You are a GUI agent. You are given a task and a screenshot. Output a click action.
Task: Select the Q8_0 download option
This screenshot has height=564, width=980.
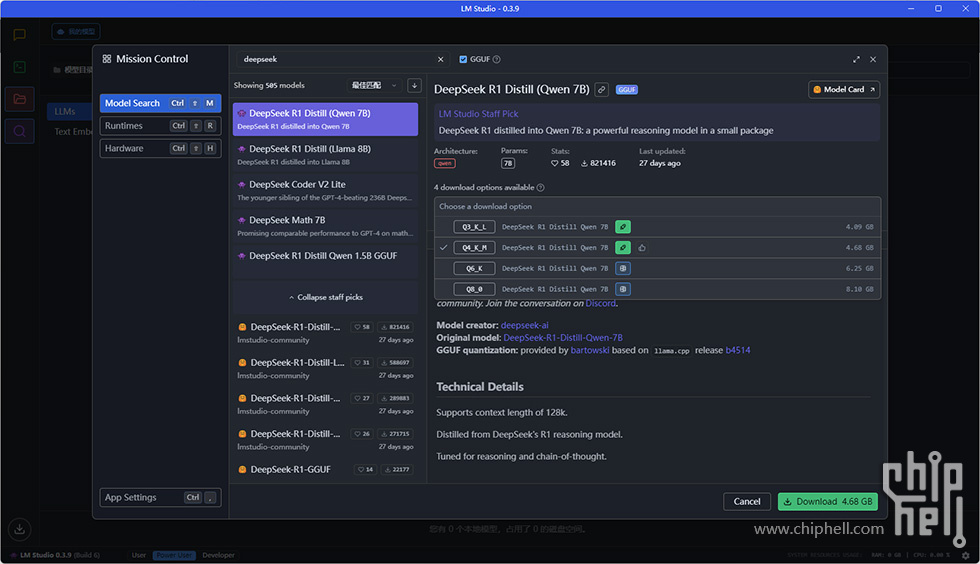coord(658,289)
